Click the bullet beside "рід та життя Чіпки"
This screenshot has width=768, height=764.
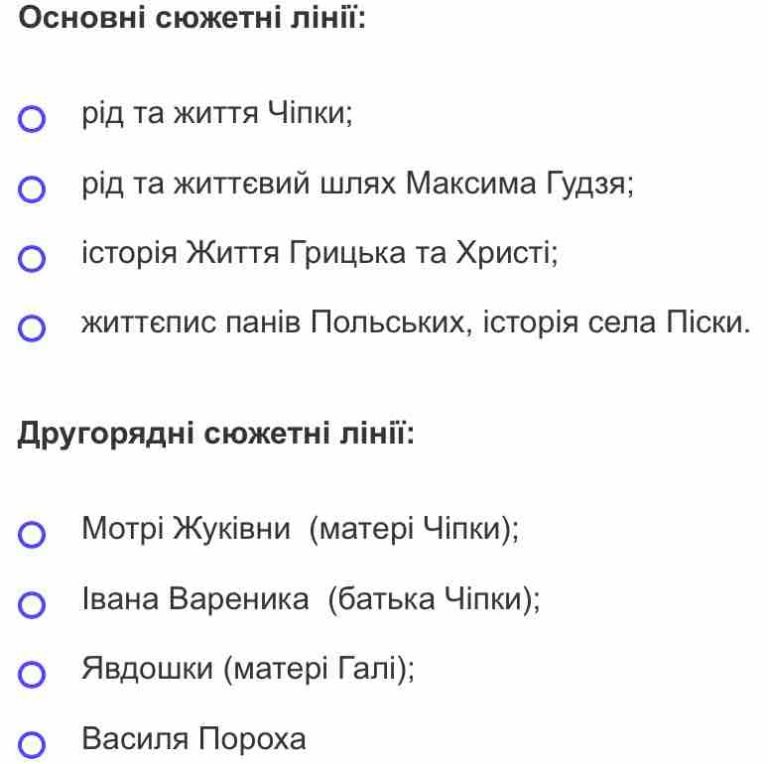pos(32,119)
